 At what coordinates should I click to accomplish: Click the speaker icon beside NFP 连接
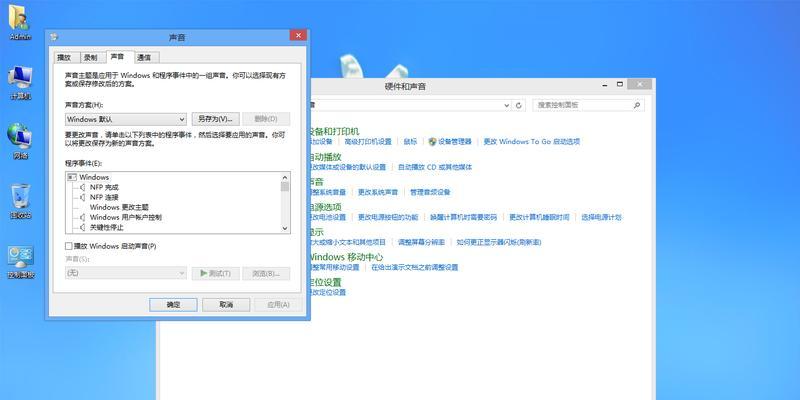tap(82, 197)
